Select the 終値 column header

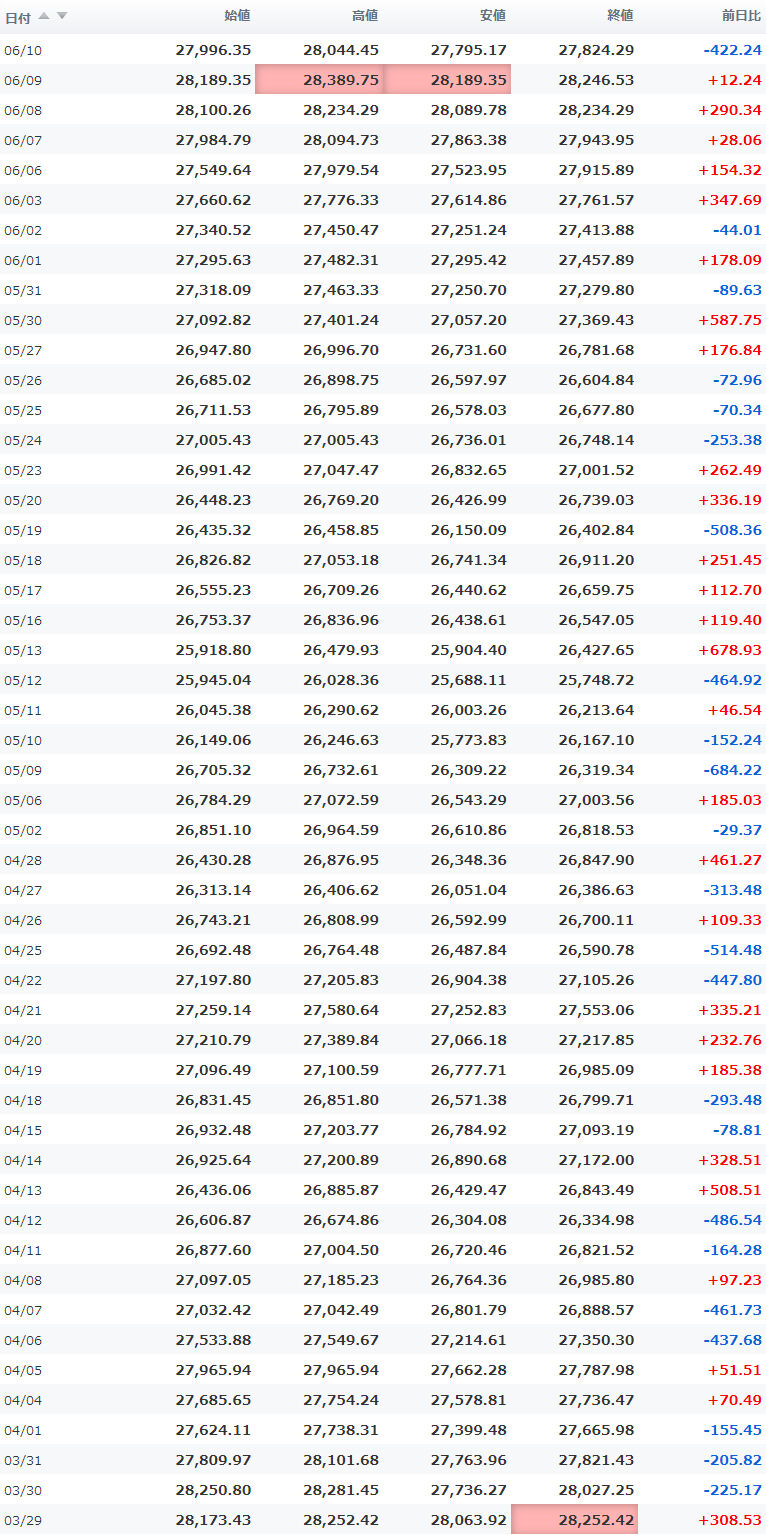(620, 16)
